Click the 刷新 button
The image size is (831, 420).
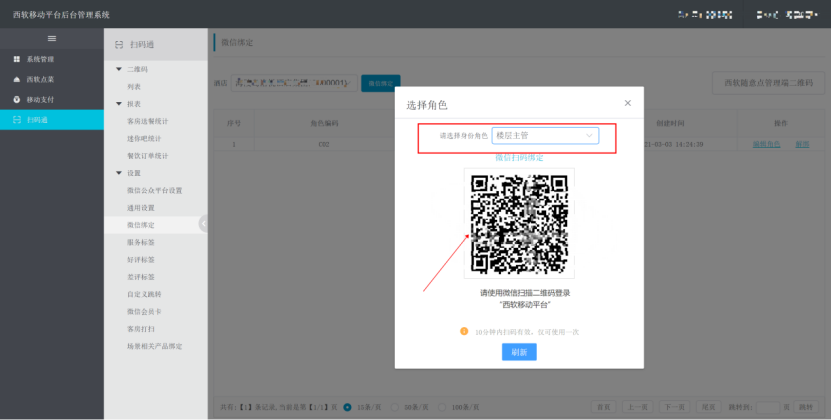519,352
